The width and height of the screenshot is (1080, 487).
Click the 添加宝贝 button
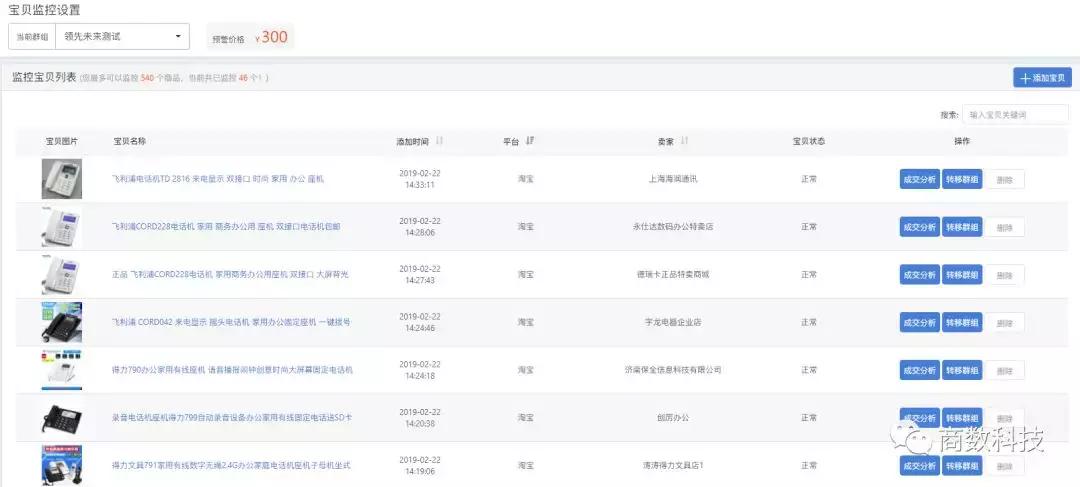coord(1042,78)
